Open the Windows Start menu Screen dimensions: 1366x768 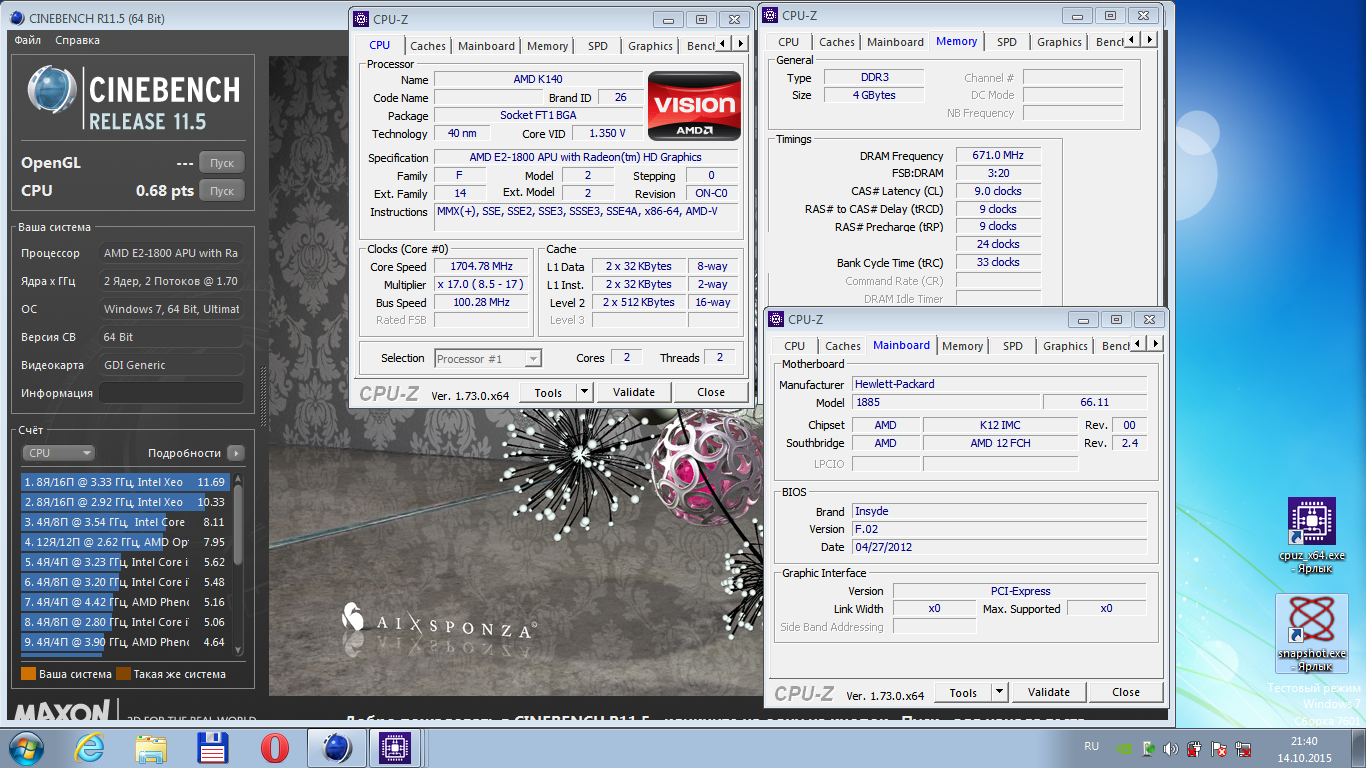point(25,747)
